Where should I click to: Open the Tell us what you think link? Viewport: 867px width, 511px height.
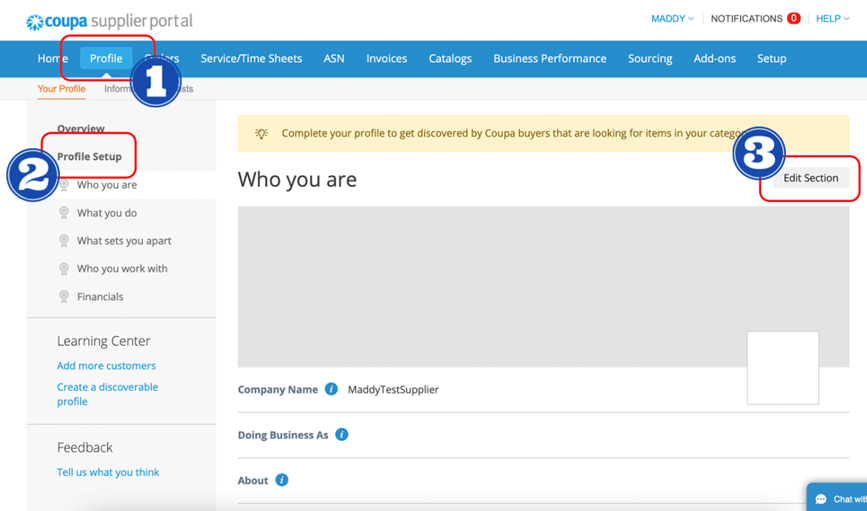point(108,472)
